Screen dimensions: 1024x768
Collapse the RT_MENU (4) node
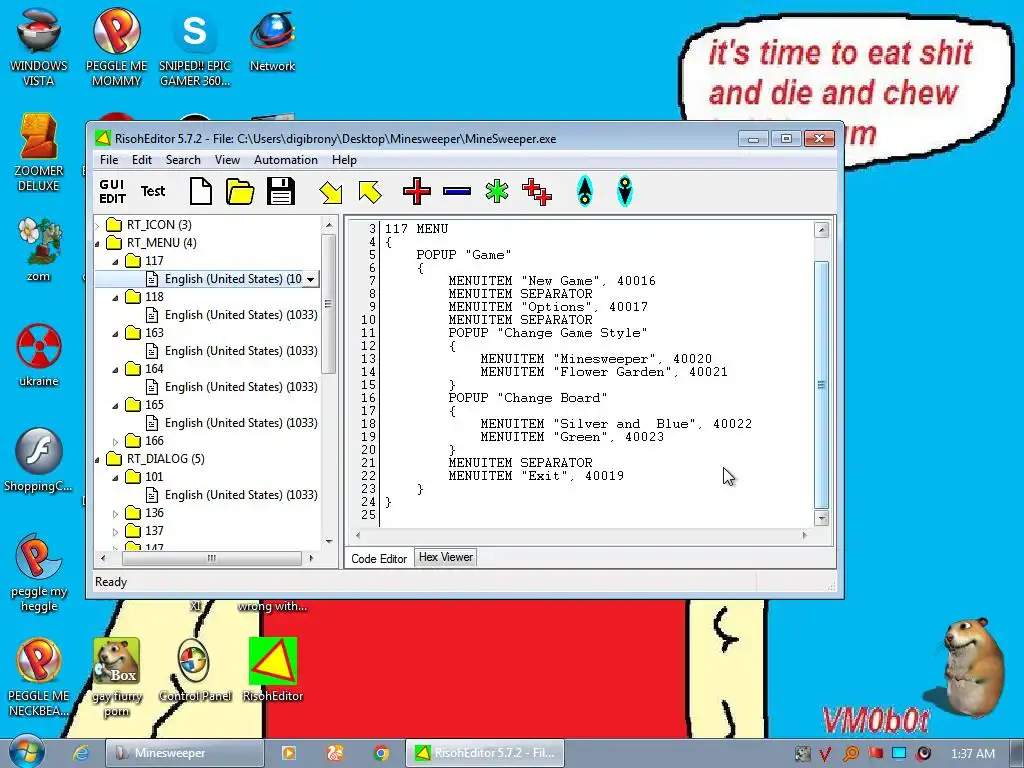98,244
